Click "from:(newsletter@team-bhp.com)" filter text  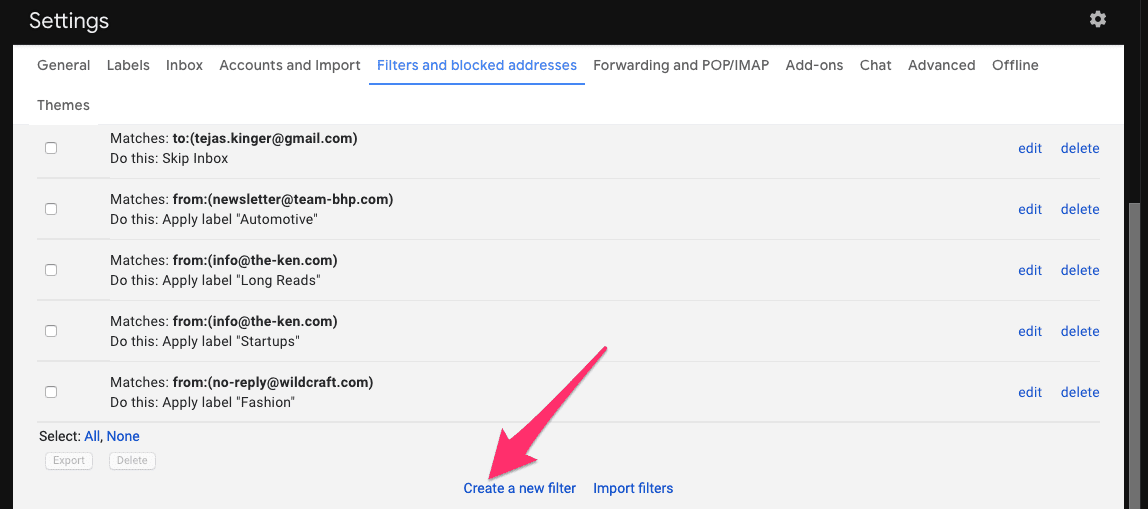283,199
